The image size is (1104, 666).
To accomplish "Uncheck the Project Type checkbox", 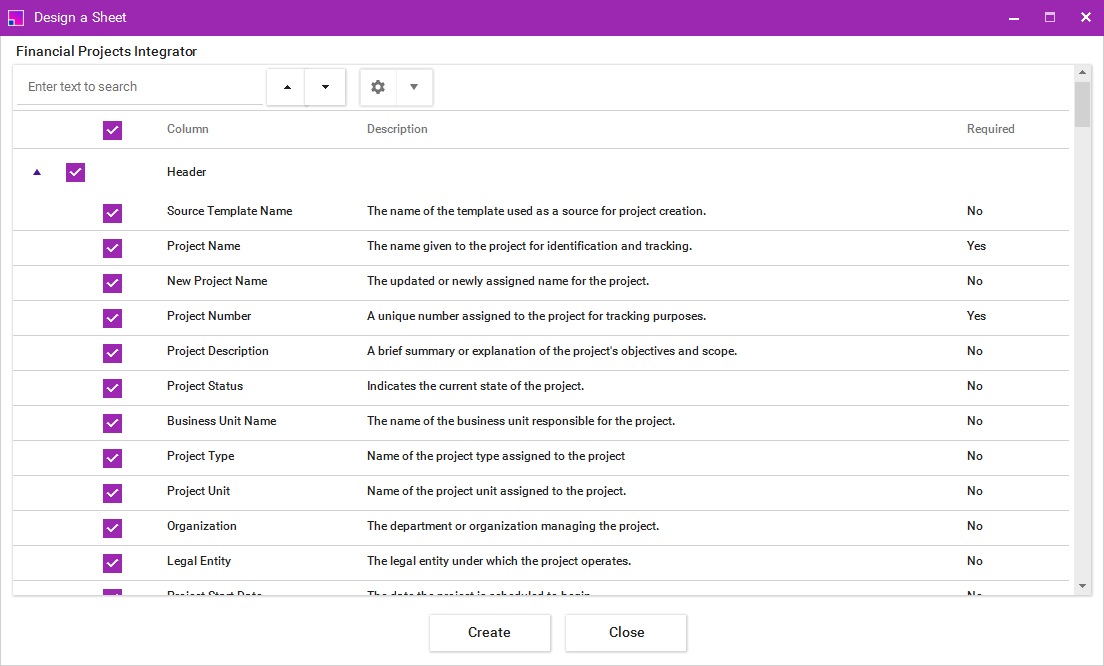I will (x=113, y=458).
